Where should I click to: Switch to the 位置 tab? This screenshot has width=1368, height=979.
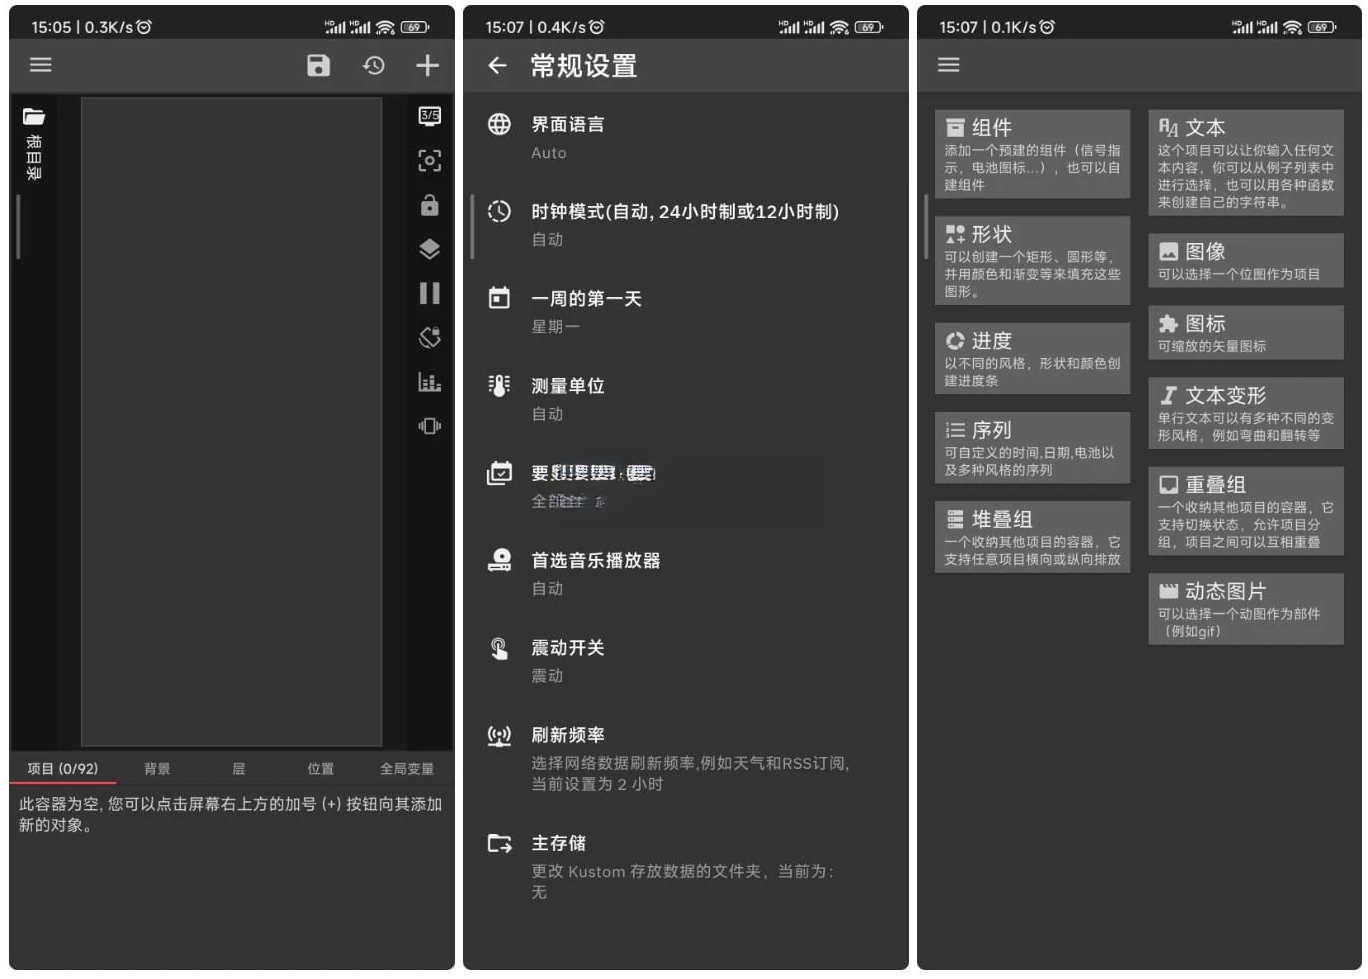[x=320, y=769]
